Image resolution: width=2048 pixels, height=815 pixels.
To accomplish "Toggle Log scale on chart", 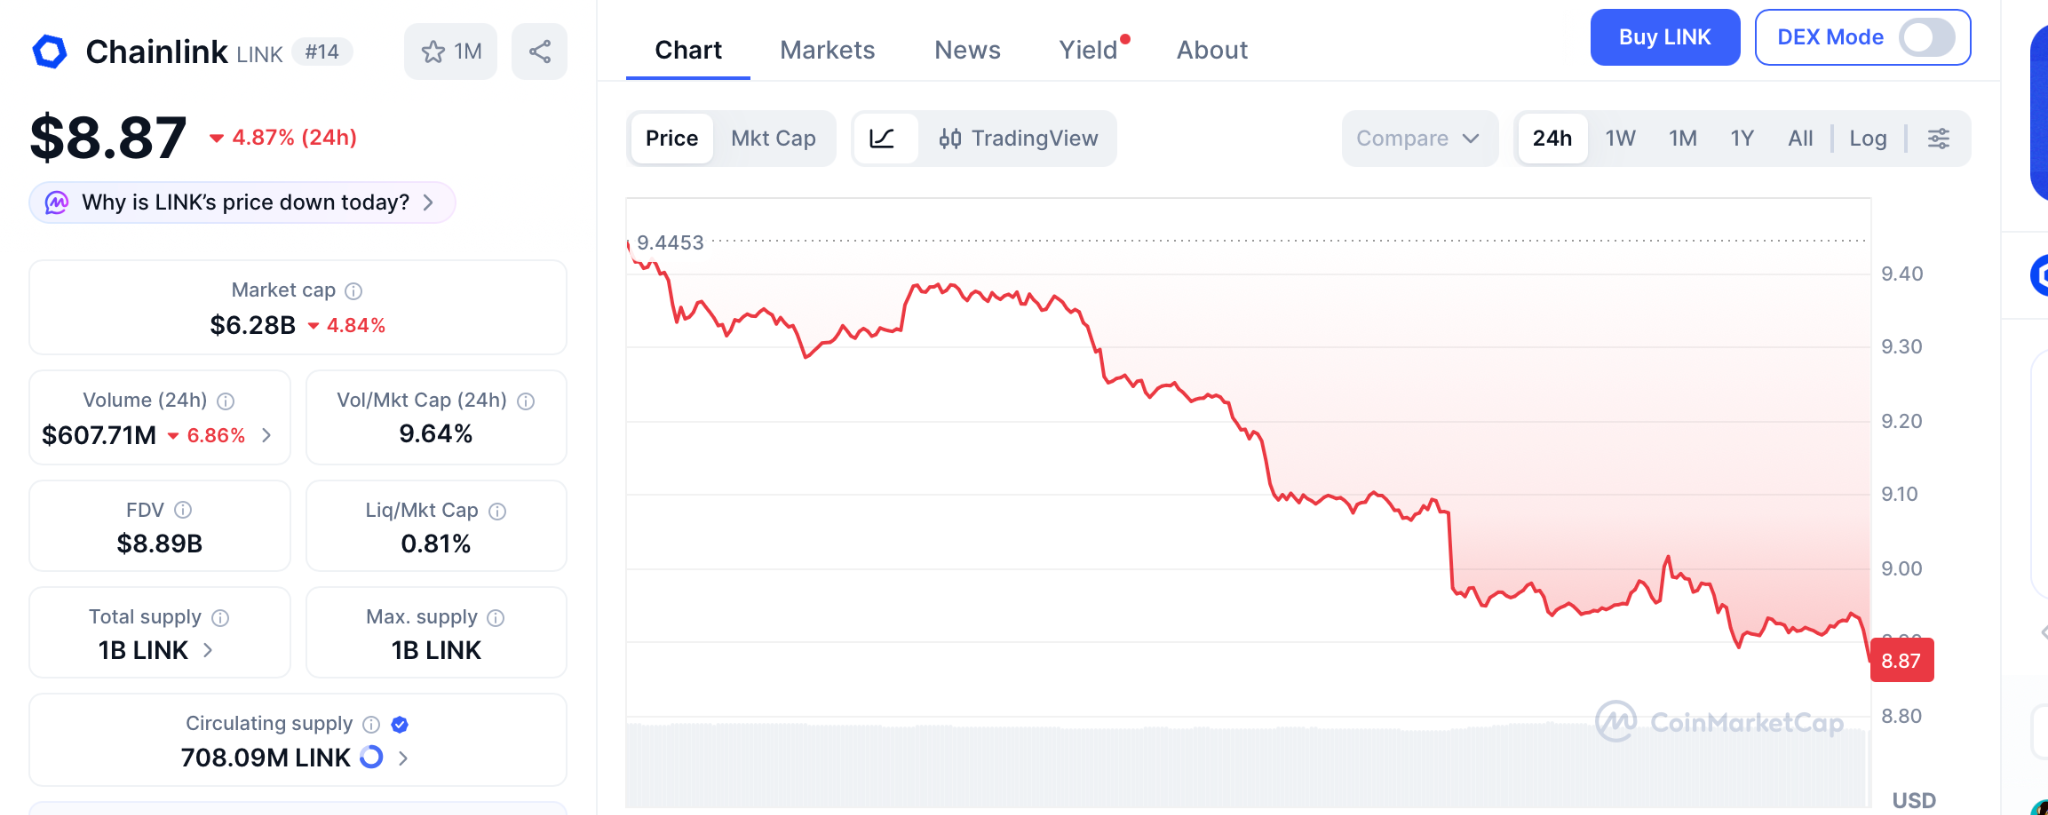I will point(1867,139).
